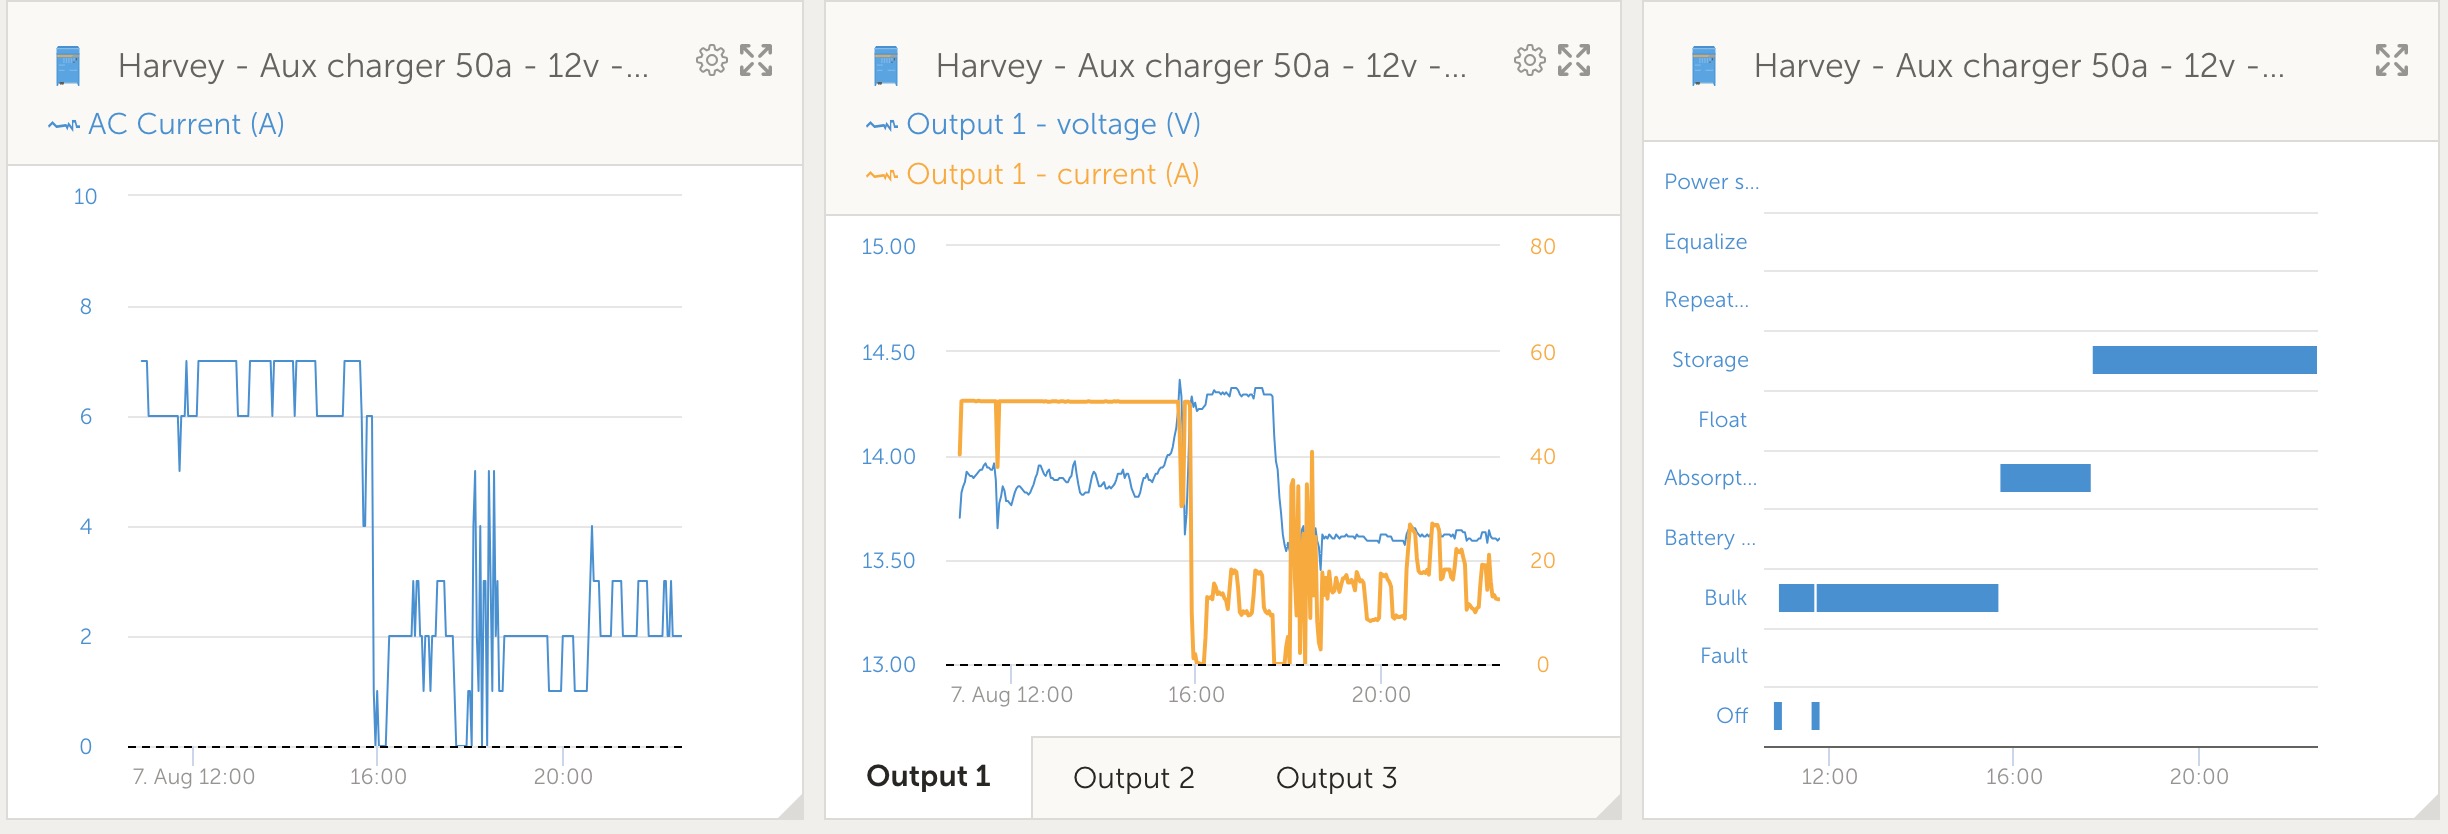Open settings gear on AC Current widget
2448x834 pixels.
tap(711, 61)
